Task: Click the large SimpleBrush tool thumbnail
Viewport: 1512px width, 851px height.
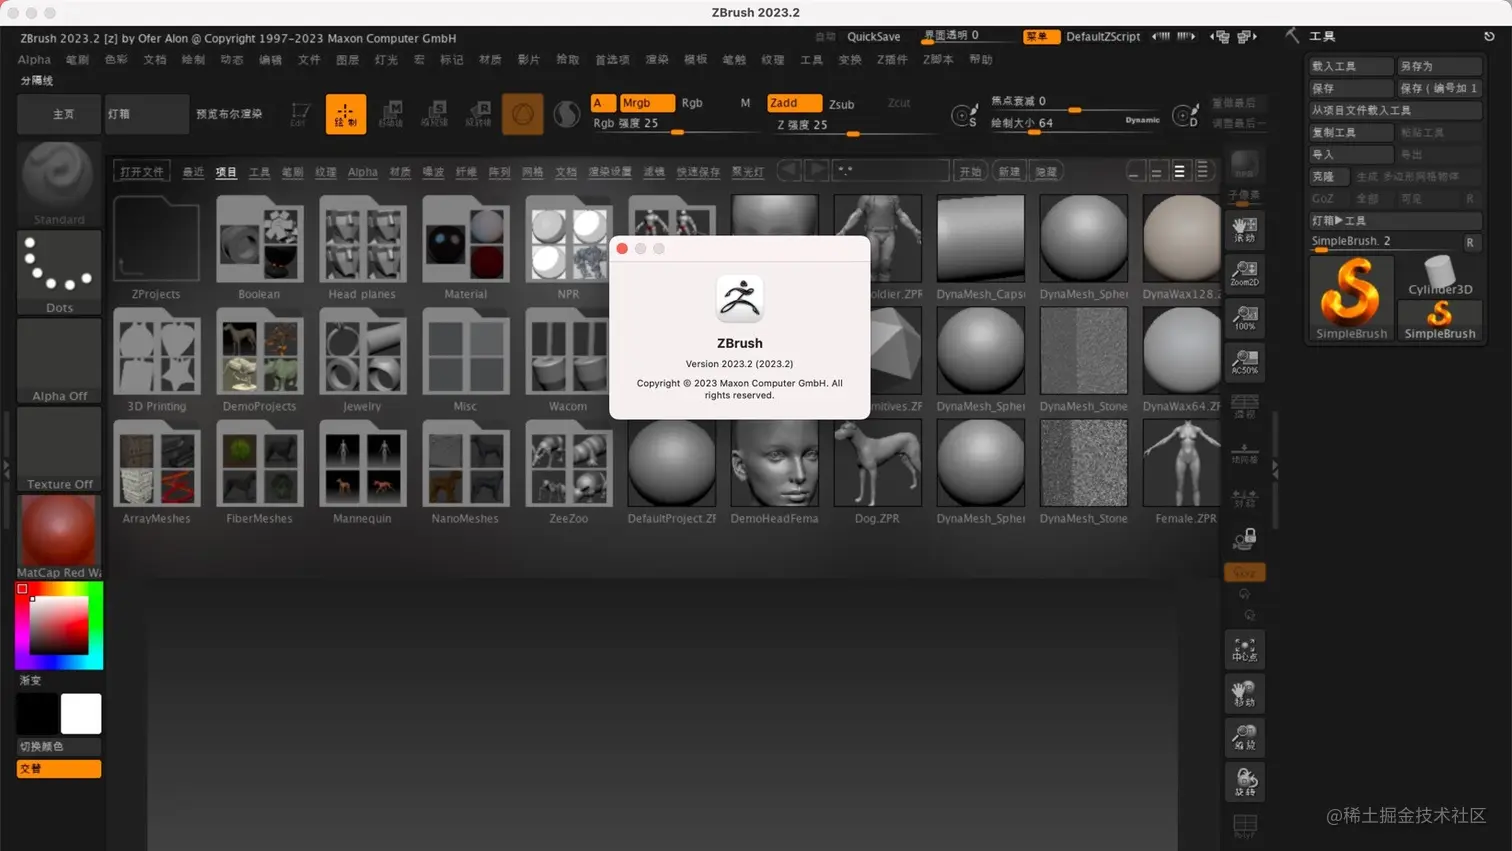Action: [x=1351, y=298]
